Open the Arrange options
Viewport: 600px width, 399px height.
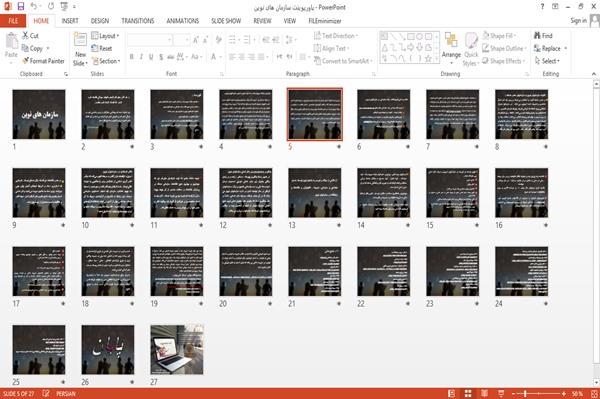[451, 49]
